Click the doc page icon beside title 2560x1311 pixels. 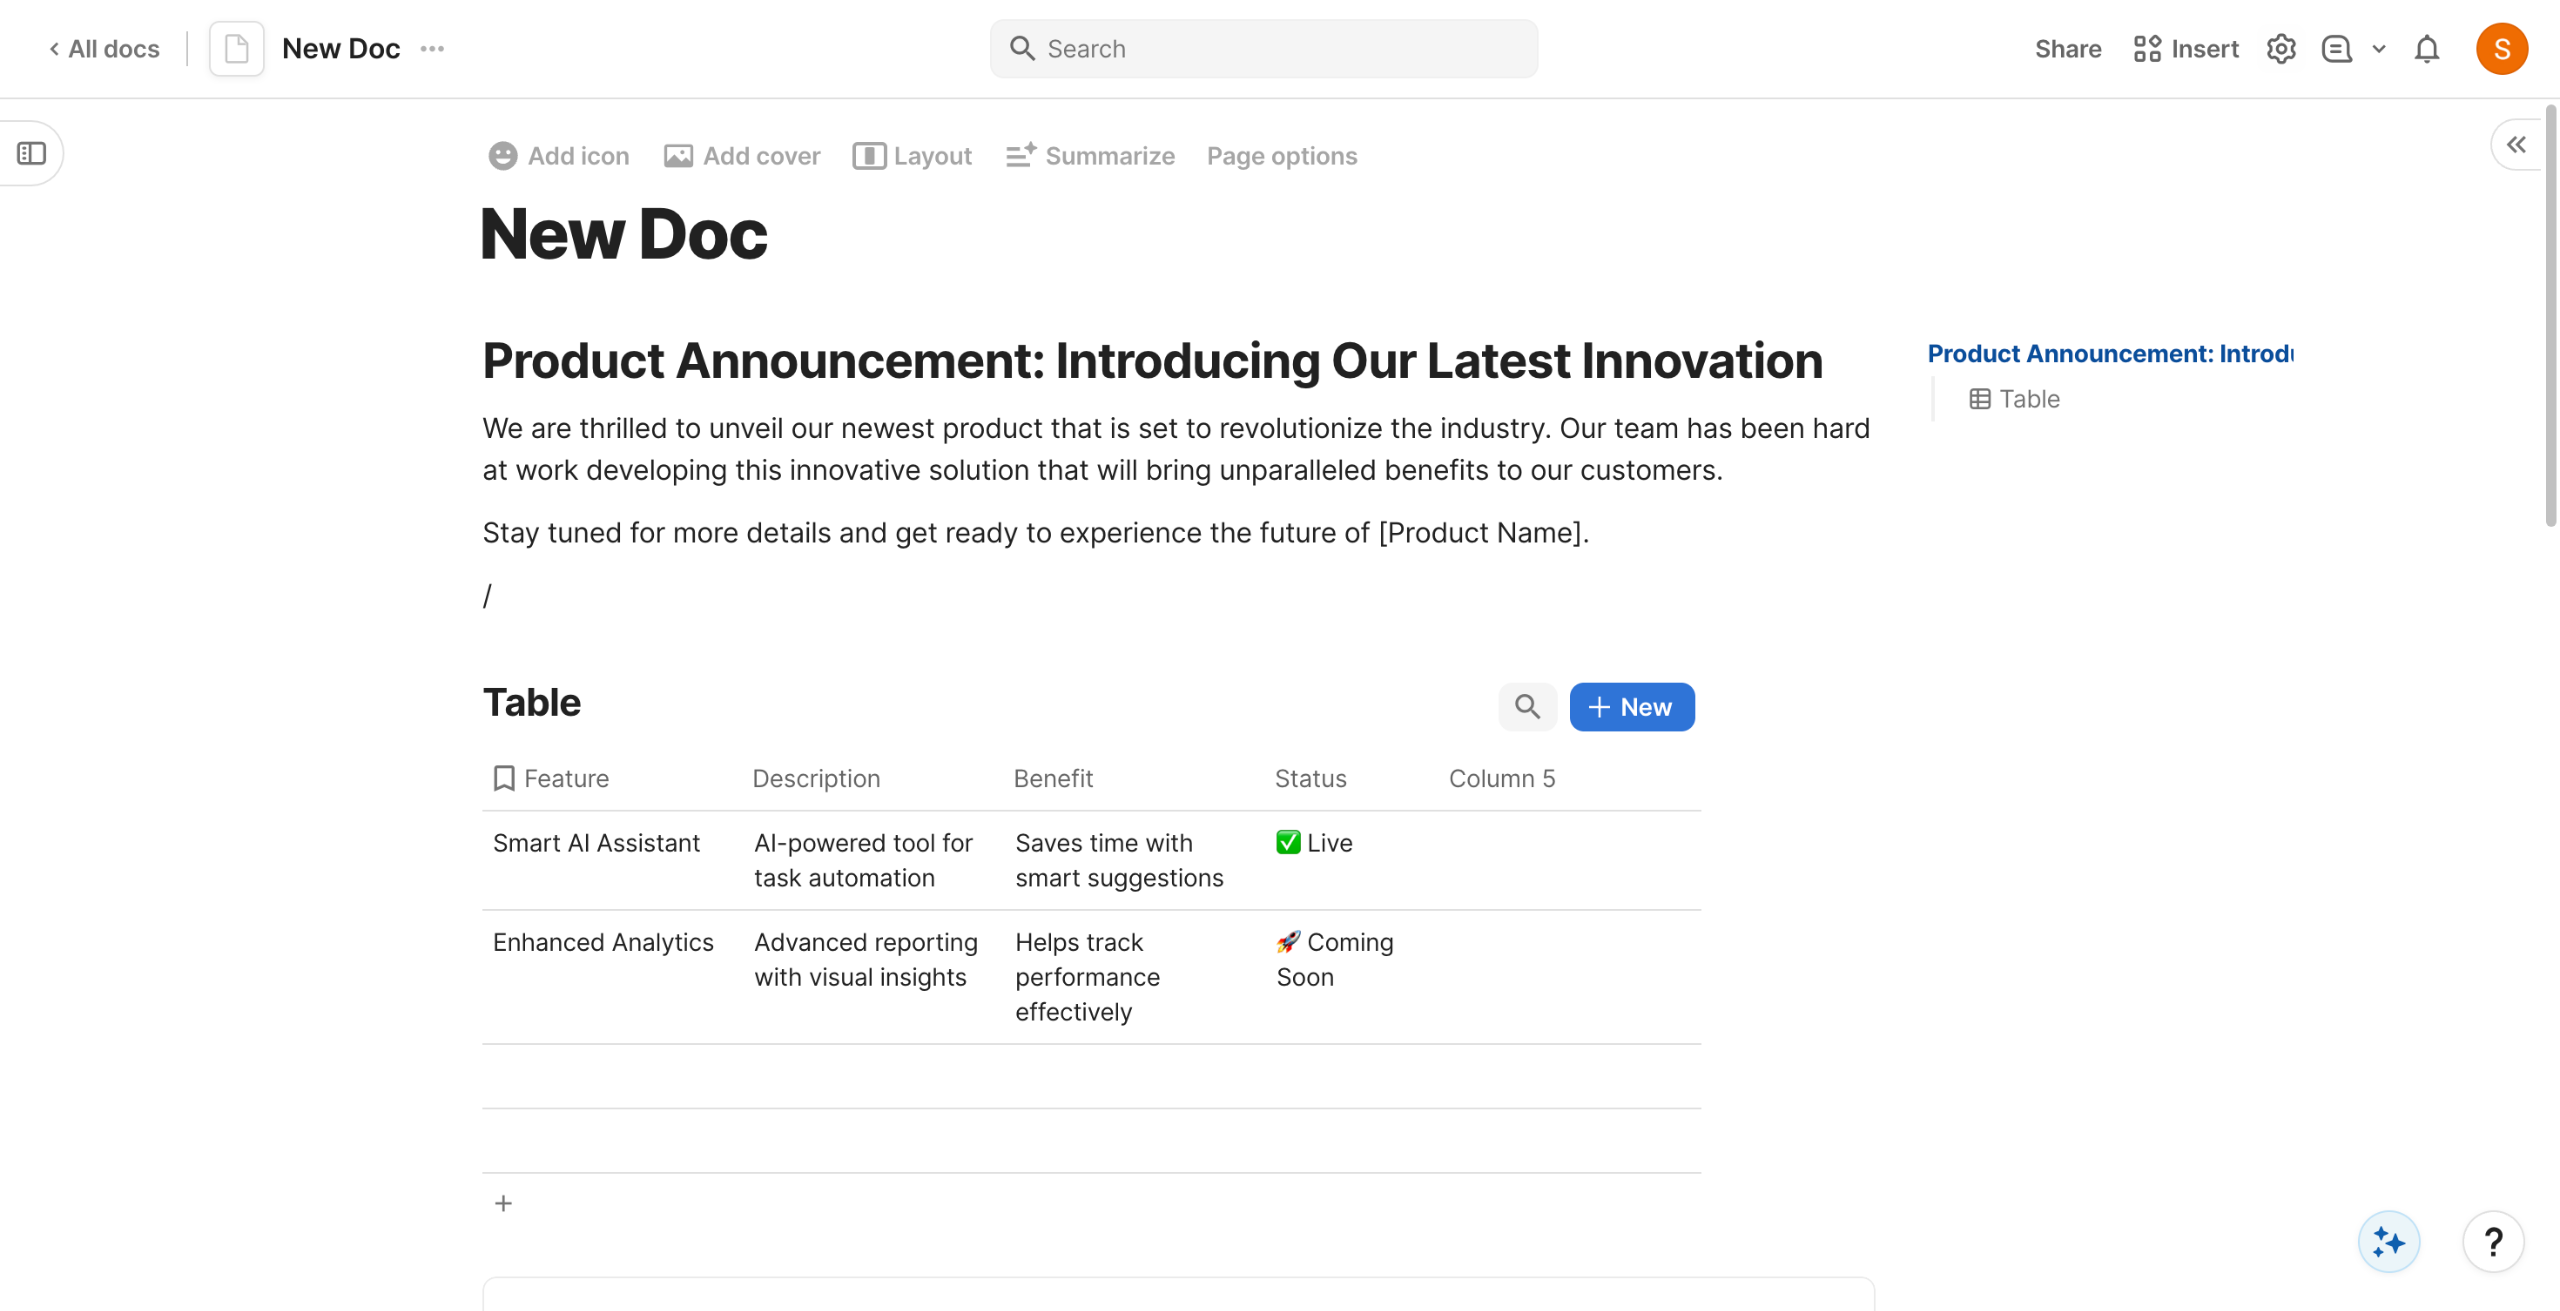pos(236,49)
